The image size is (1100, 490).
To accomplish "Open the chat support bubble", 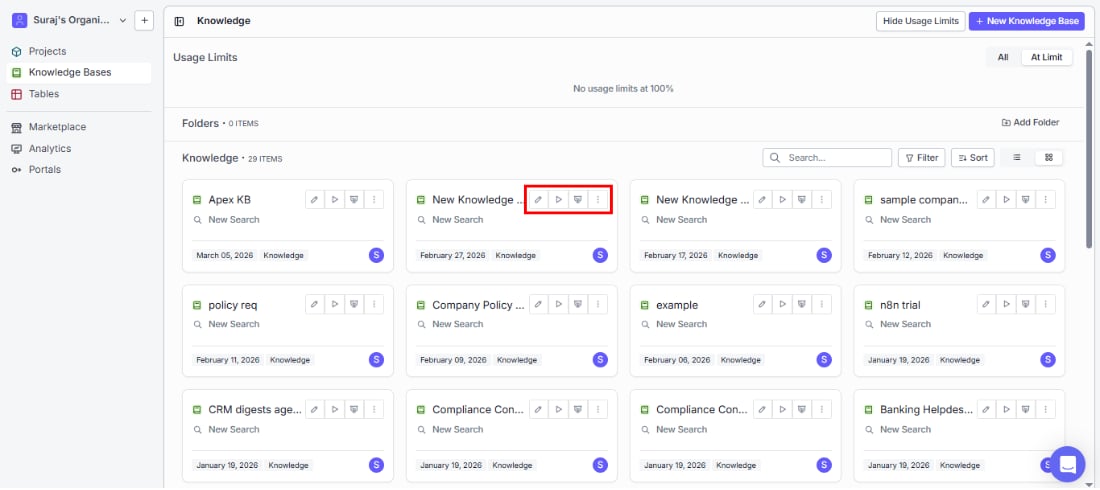I will [x=1067, y=464].
